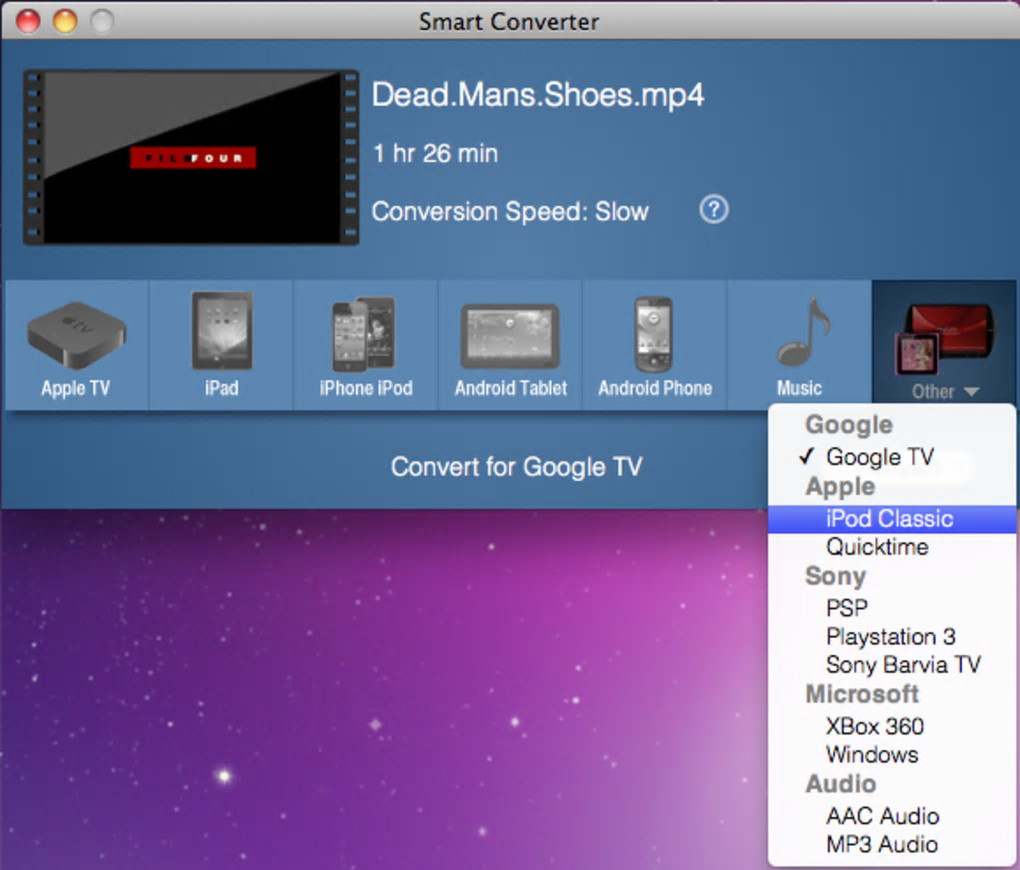Choose Sony Barvia TV option
This screenshot has height=870, width=1020.
[x=892, y=664]
